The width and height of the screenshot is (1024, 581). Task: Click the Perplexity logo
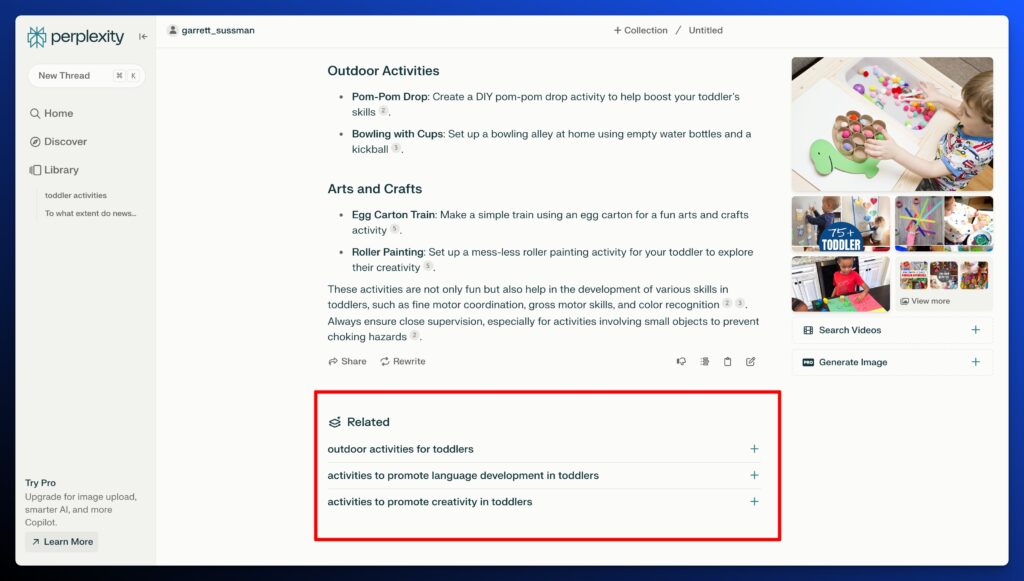click(76, 37)
